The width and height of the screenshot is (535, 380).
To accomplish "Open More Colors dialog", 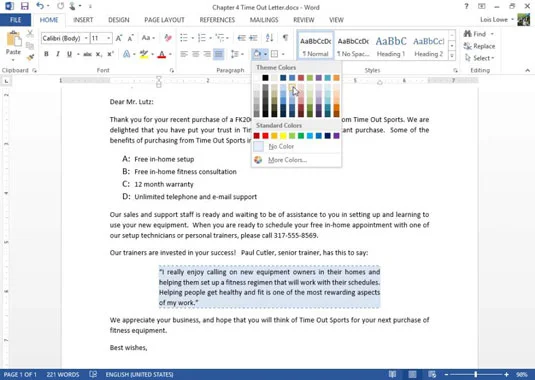I will coord(296,160).
